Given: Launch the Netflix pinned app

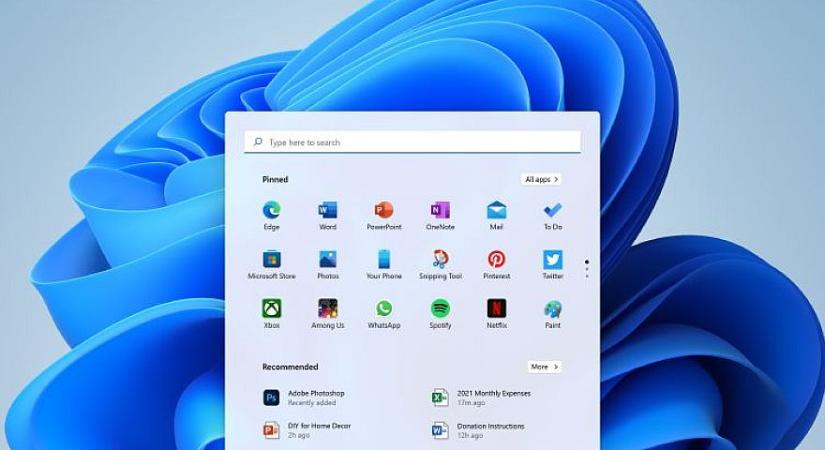Looking at the screenshot, I should click(x=496, y=308).
